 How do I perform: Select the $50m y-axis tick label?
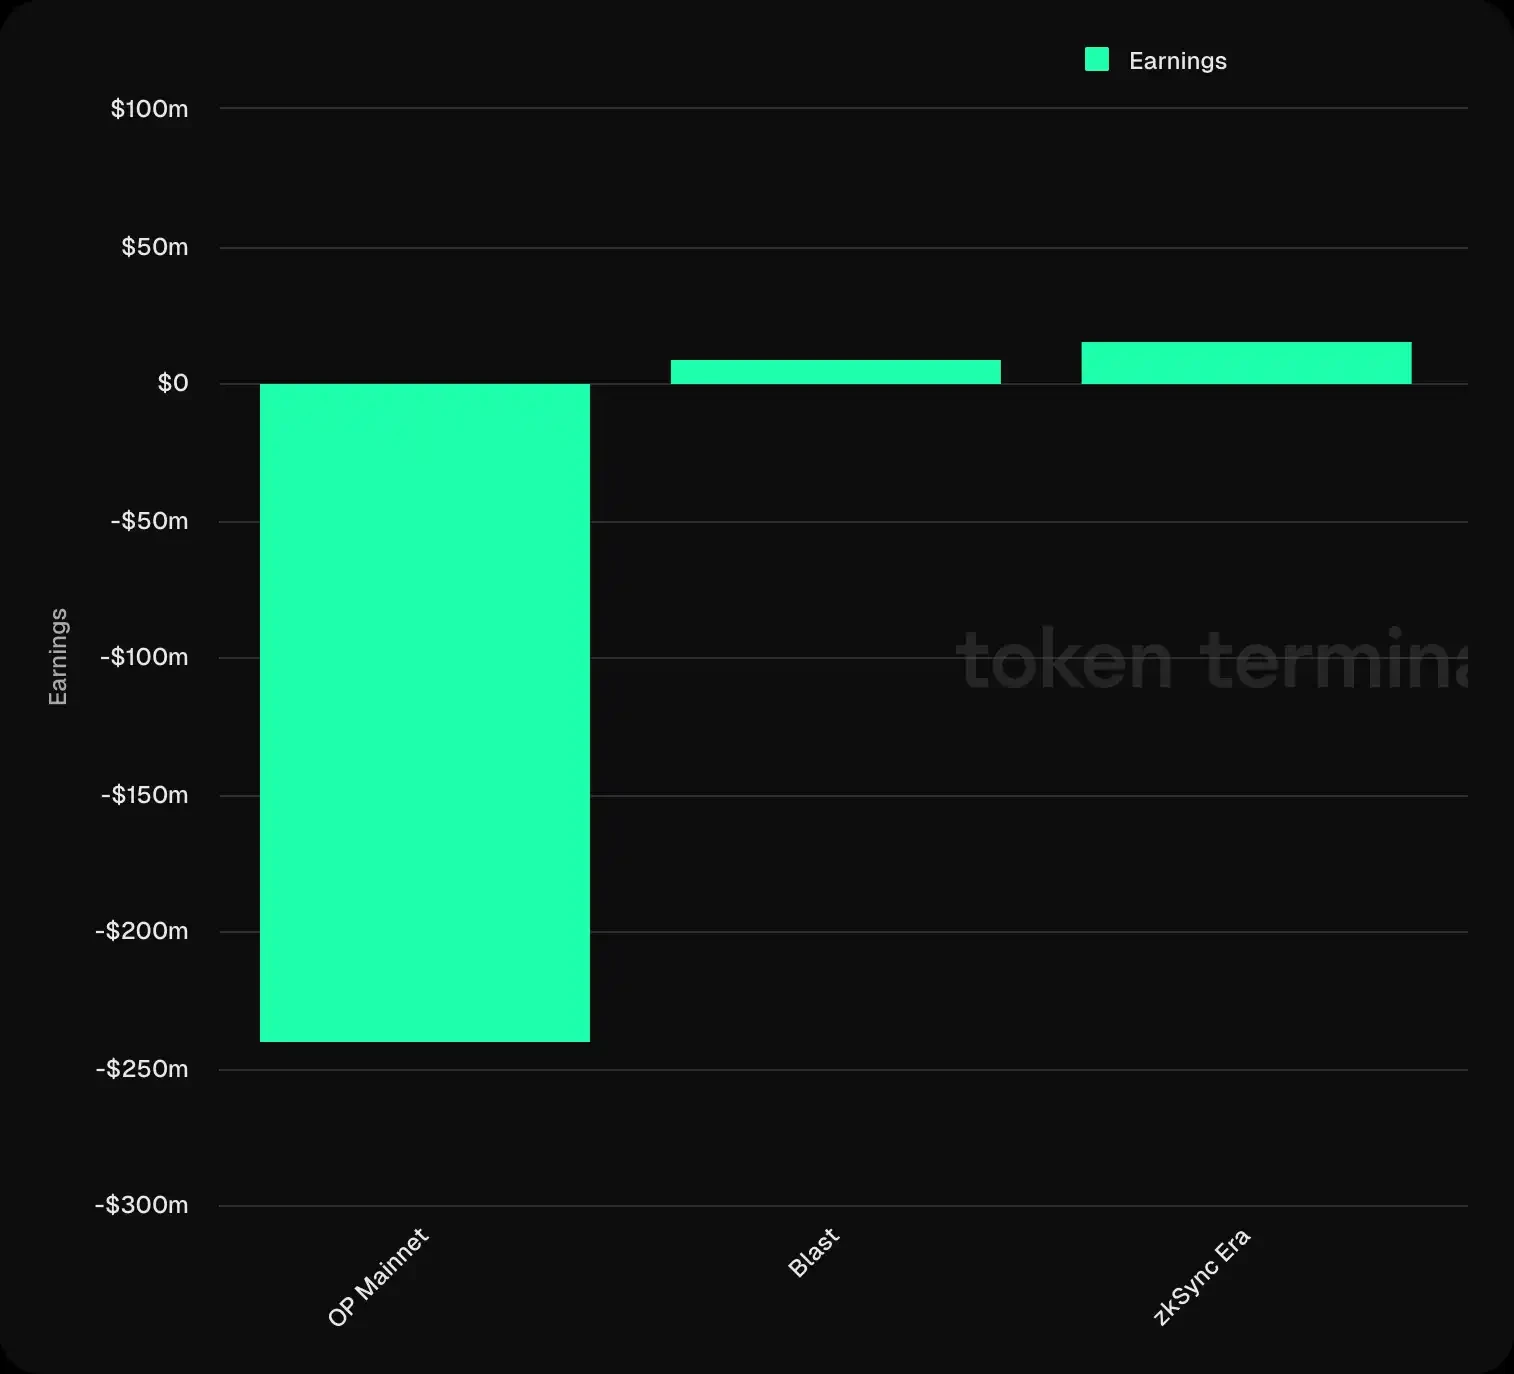tap(154, 247)
